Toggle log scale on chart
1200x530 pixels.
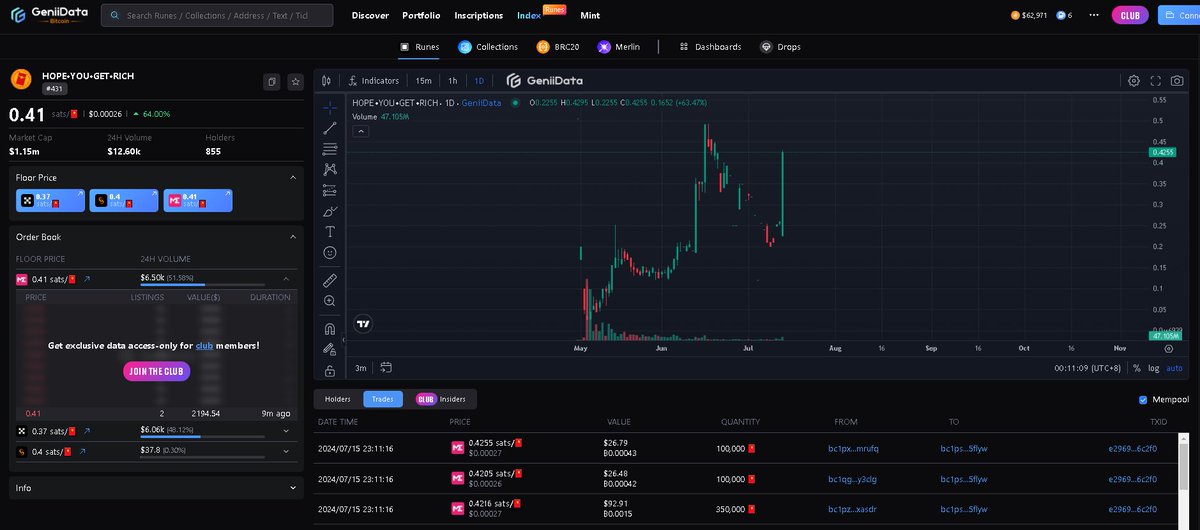click(1154, 368)
